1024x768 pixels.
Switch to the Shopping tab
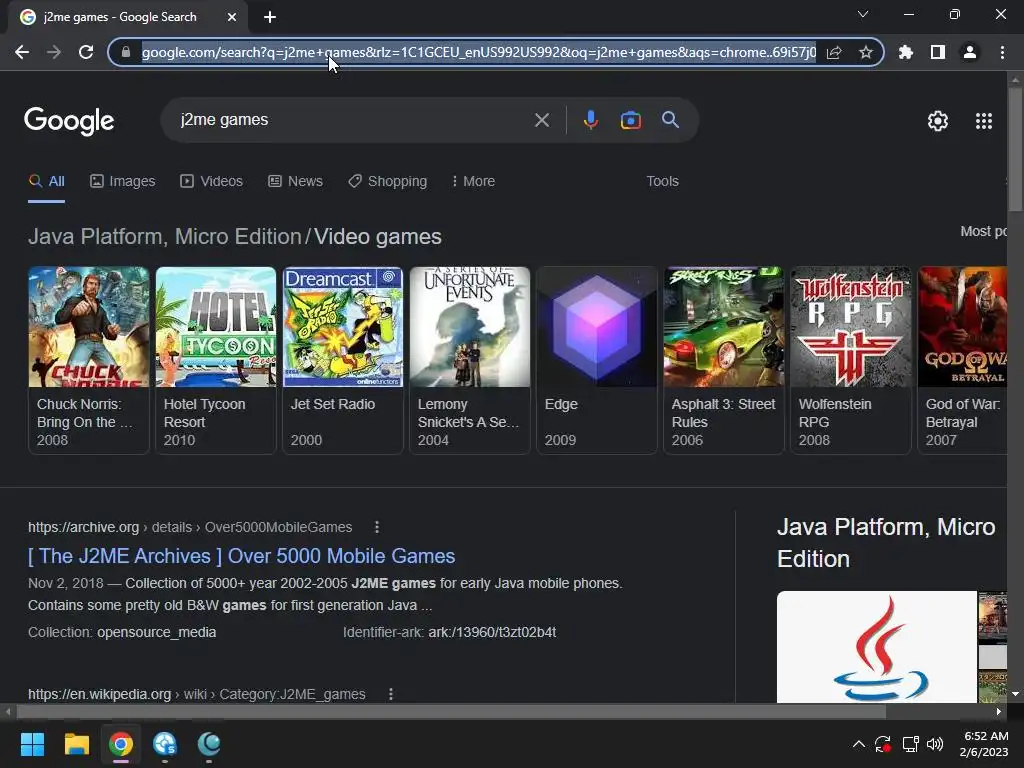pyautogui.click(x=387, y=182)
